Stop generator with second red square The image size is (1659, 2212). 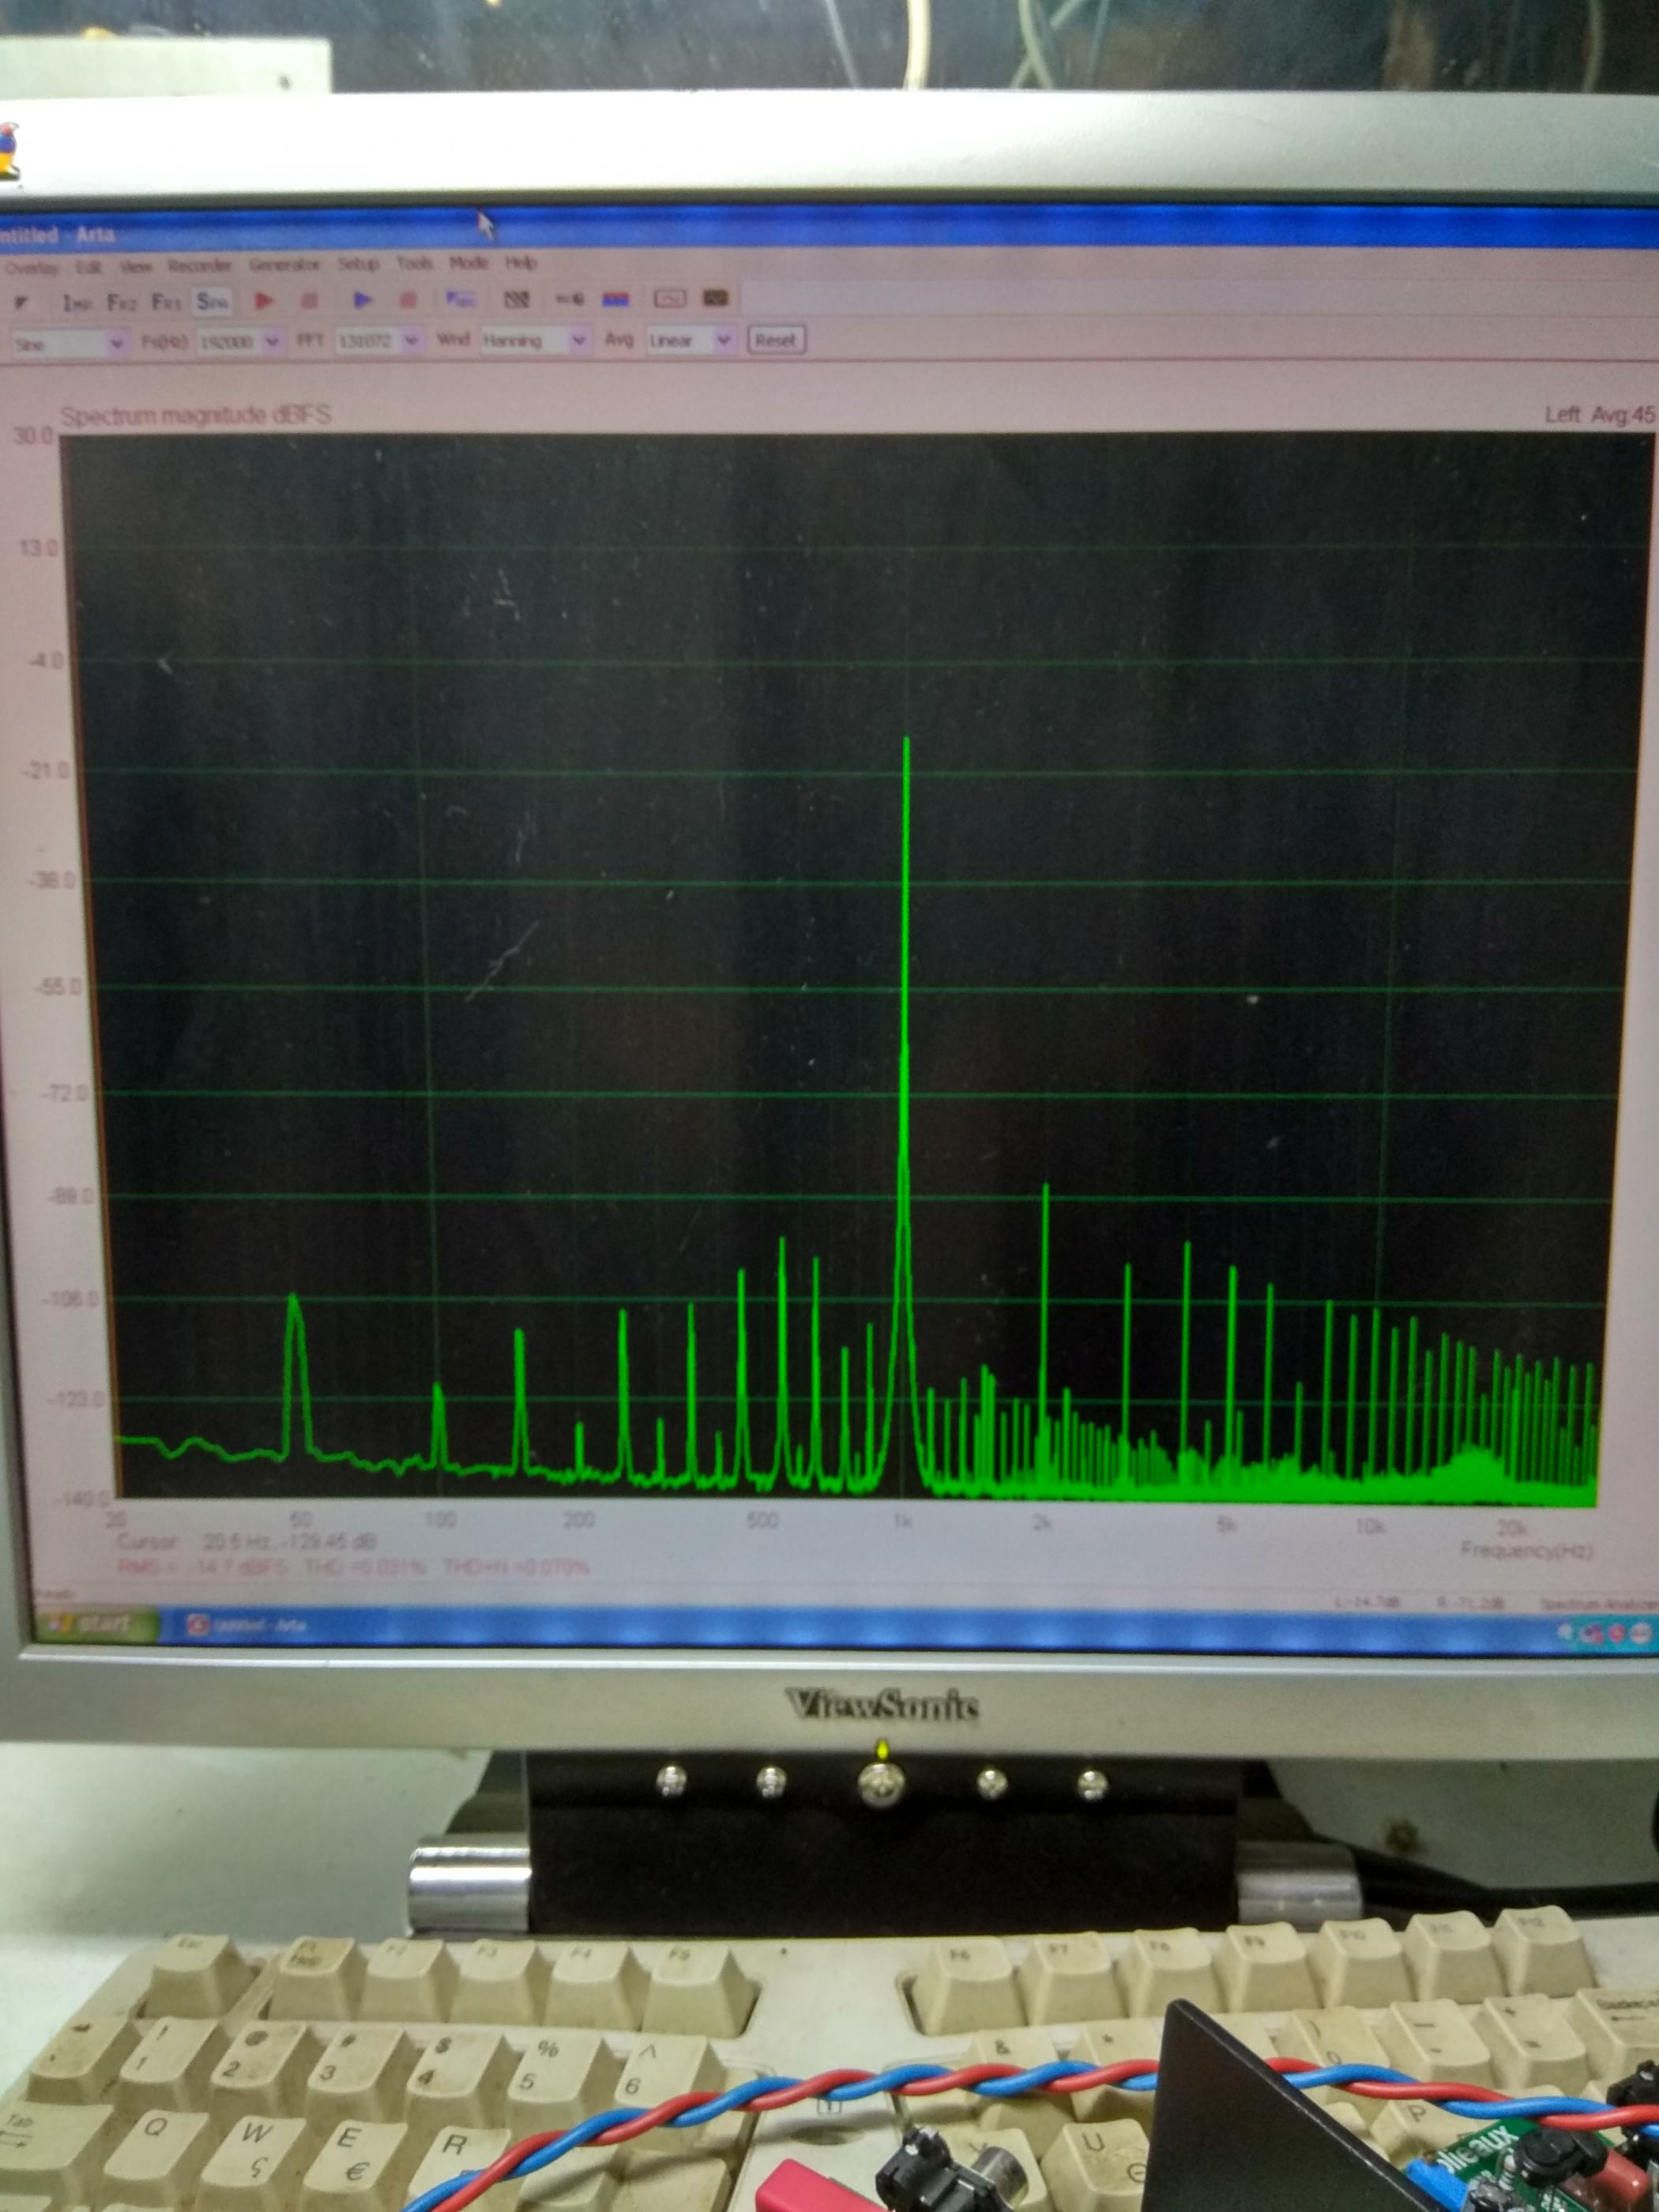pyautogui.click(x=408, y=300)
